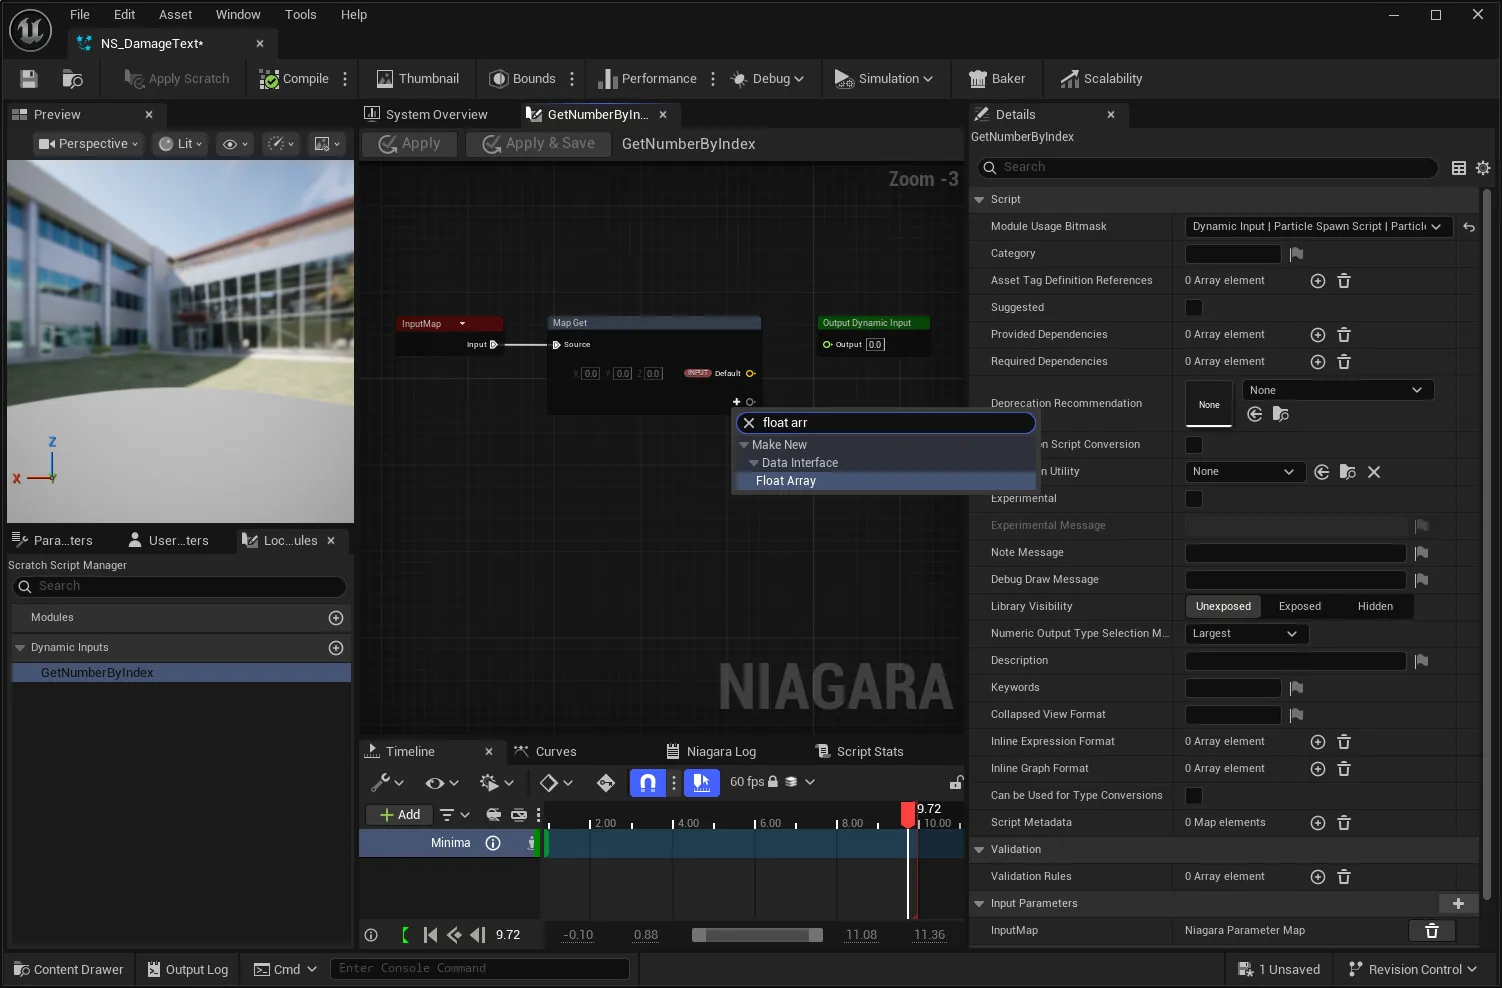Open Numeric Output Type Largest dropdown

[x=1246, y=634]
